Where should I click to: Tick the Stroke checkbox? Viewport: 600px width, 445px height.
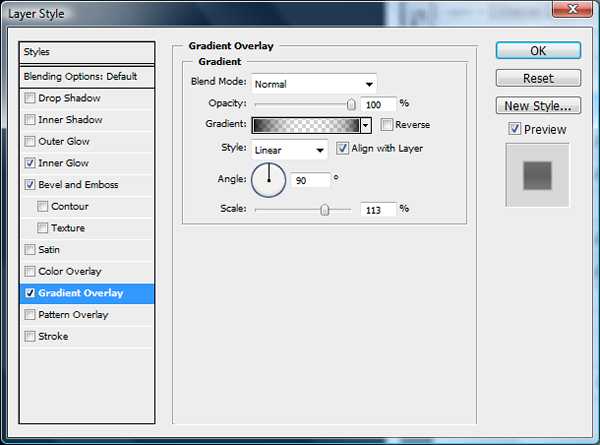[x=29, y=336]
